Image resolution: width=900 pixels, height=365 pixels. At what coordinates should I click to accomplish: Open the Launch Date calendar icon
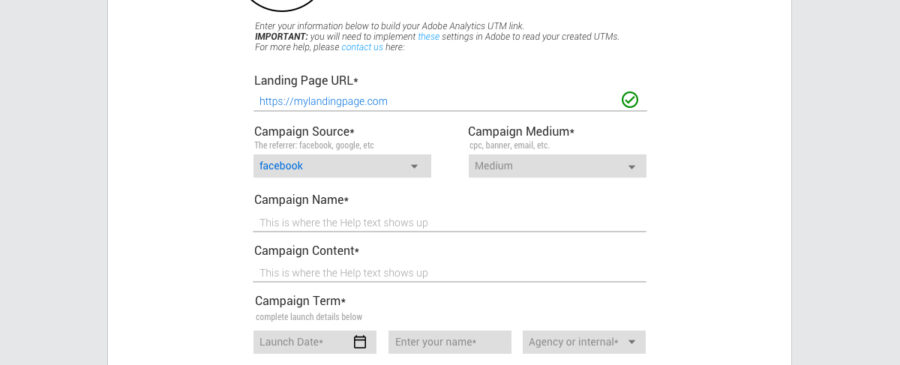point(360,342)
